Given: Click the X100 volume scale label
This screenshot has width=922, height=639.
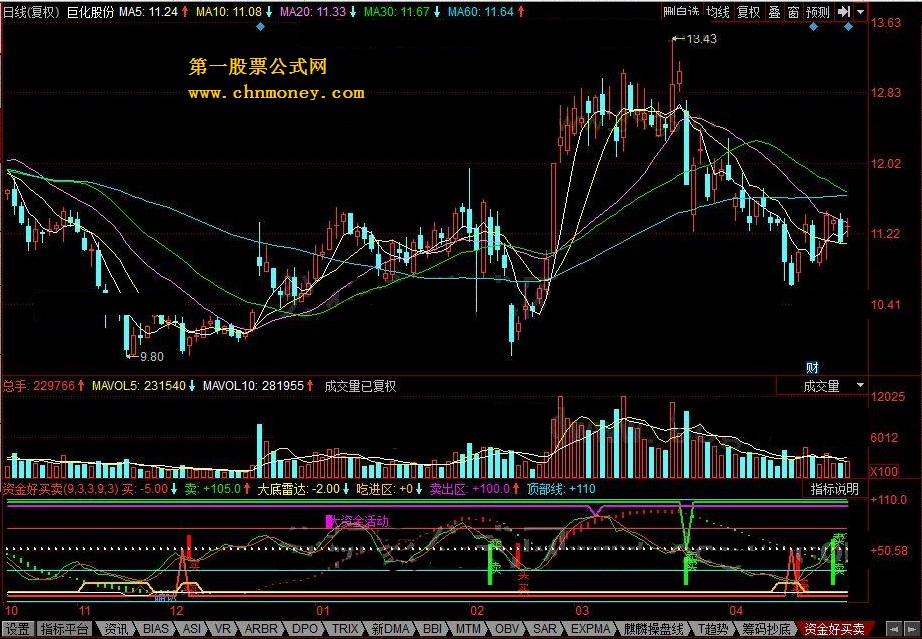Looking at the screenshot, I should [884, 471].
